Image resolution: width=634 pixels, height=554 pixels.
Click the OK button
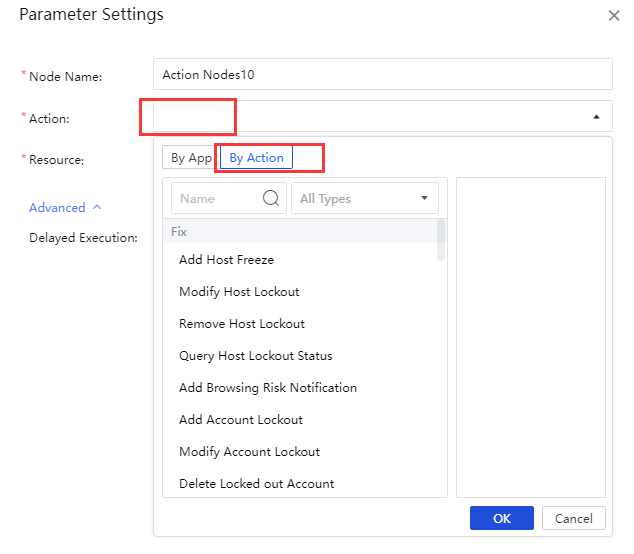pyautogui.click(x=501, y=519)
